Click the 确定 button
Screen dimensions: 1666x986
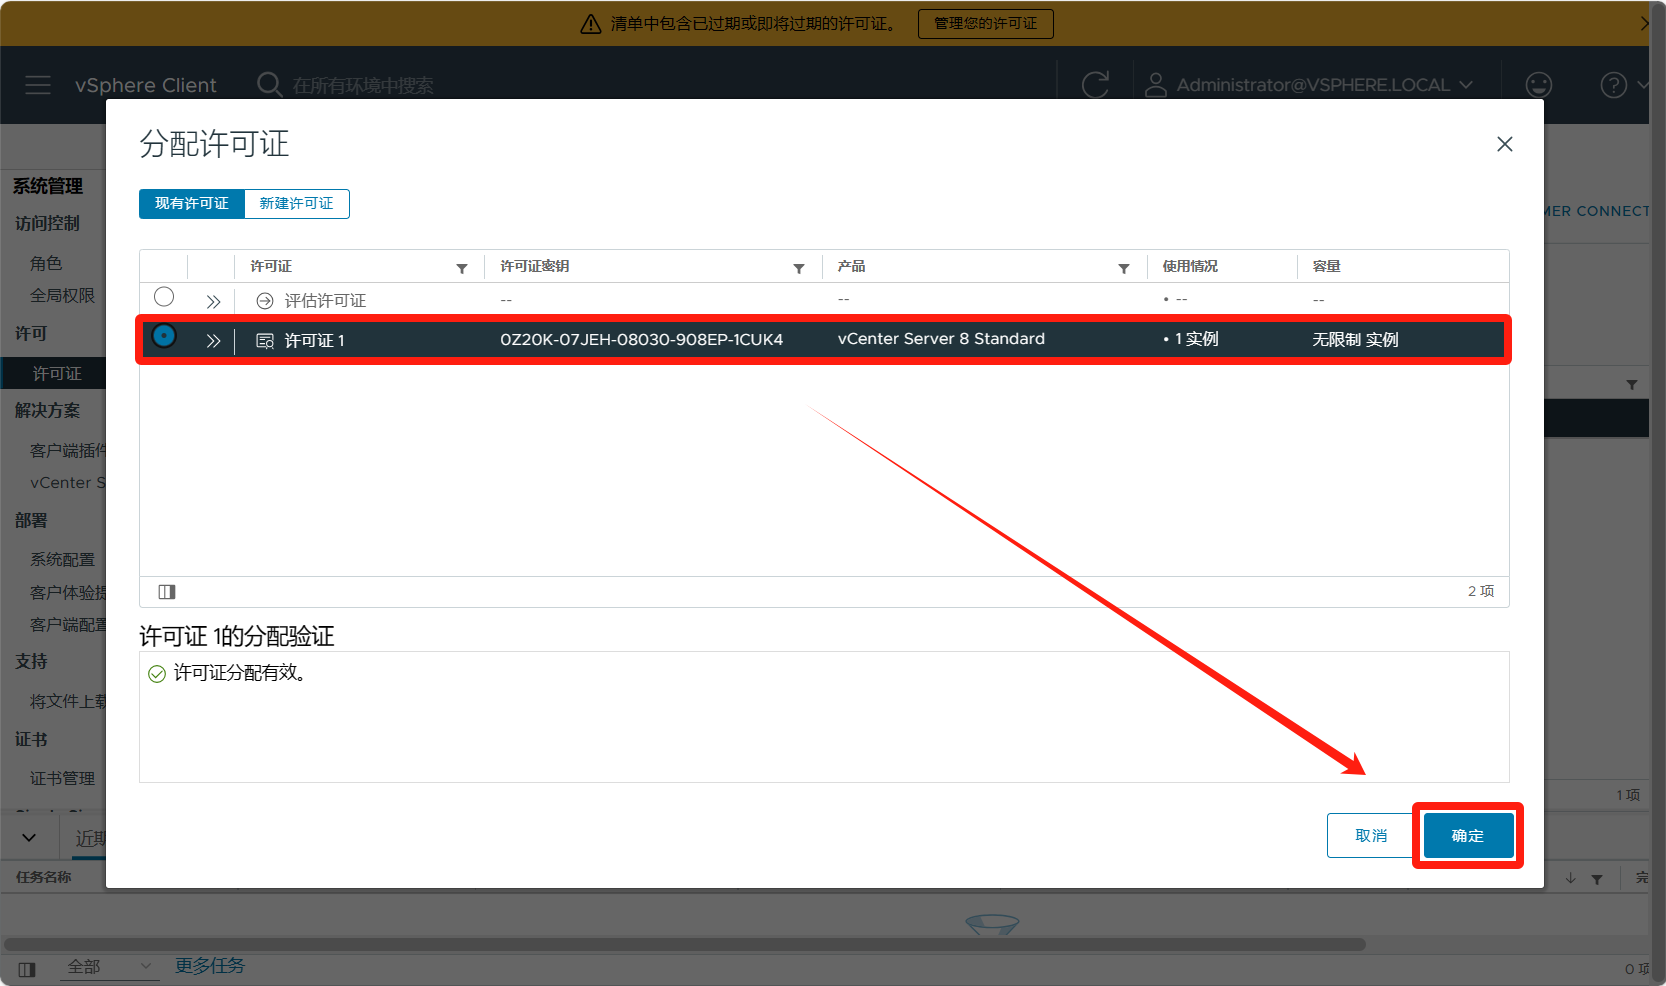1467,836
